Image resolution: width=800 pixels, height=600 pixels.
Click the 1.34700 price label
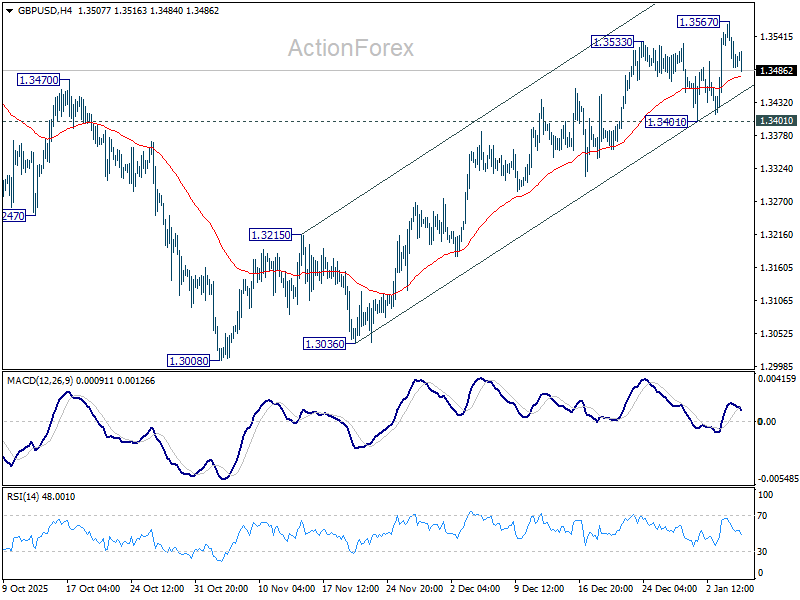[38, 80]
